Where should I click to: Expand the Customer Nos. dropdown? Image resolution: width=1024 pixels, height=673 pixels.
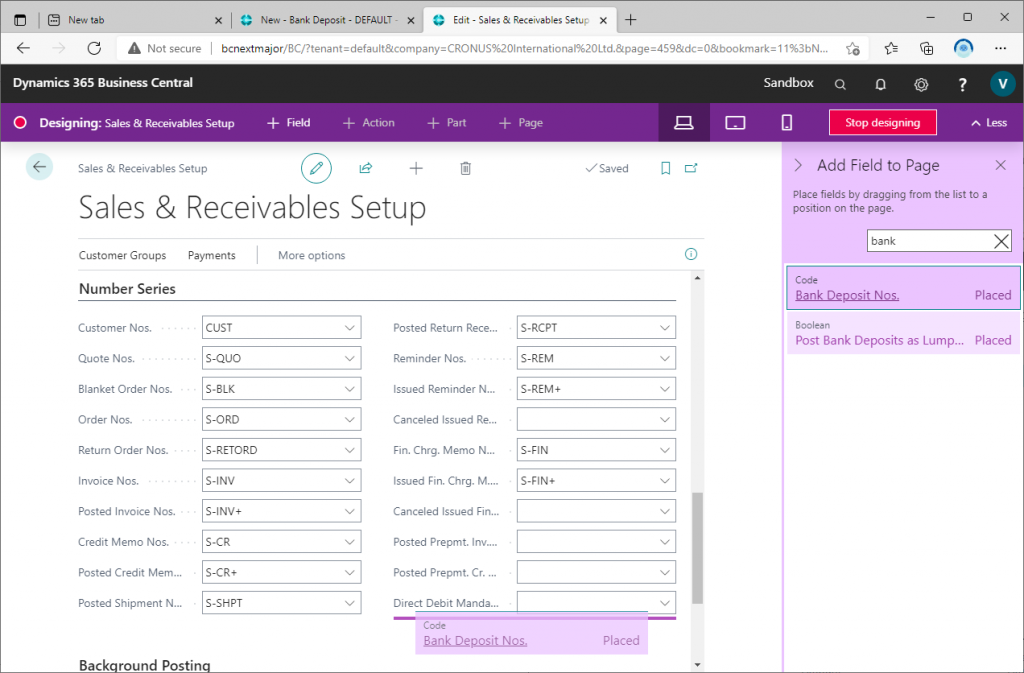[349, 328]
